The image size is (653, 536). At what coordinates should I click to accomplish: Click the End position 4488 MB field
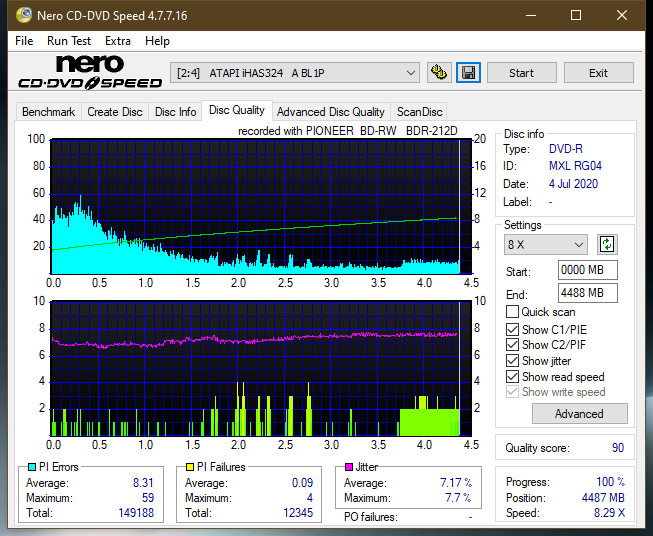pyautogui.click(x=587, y=293)
